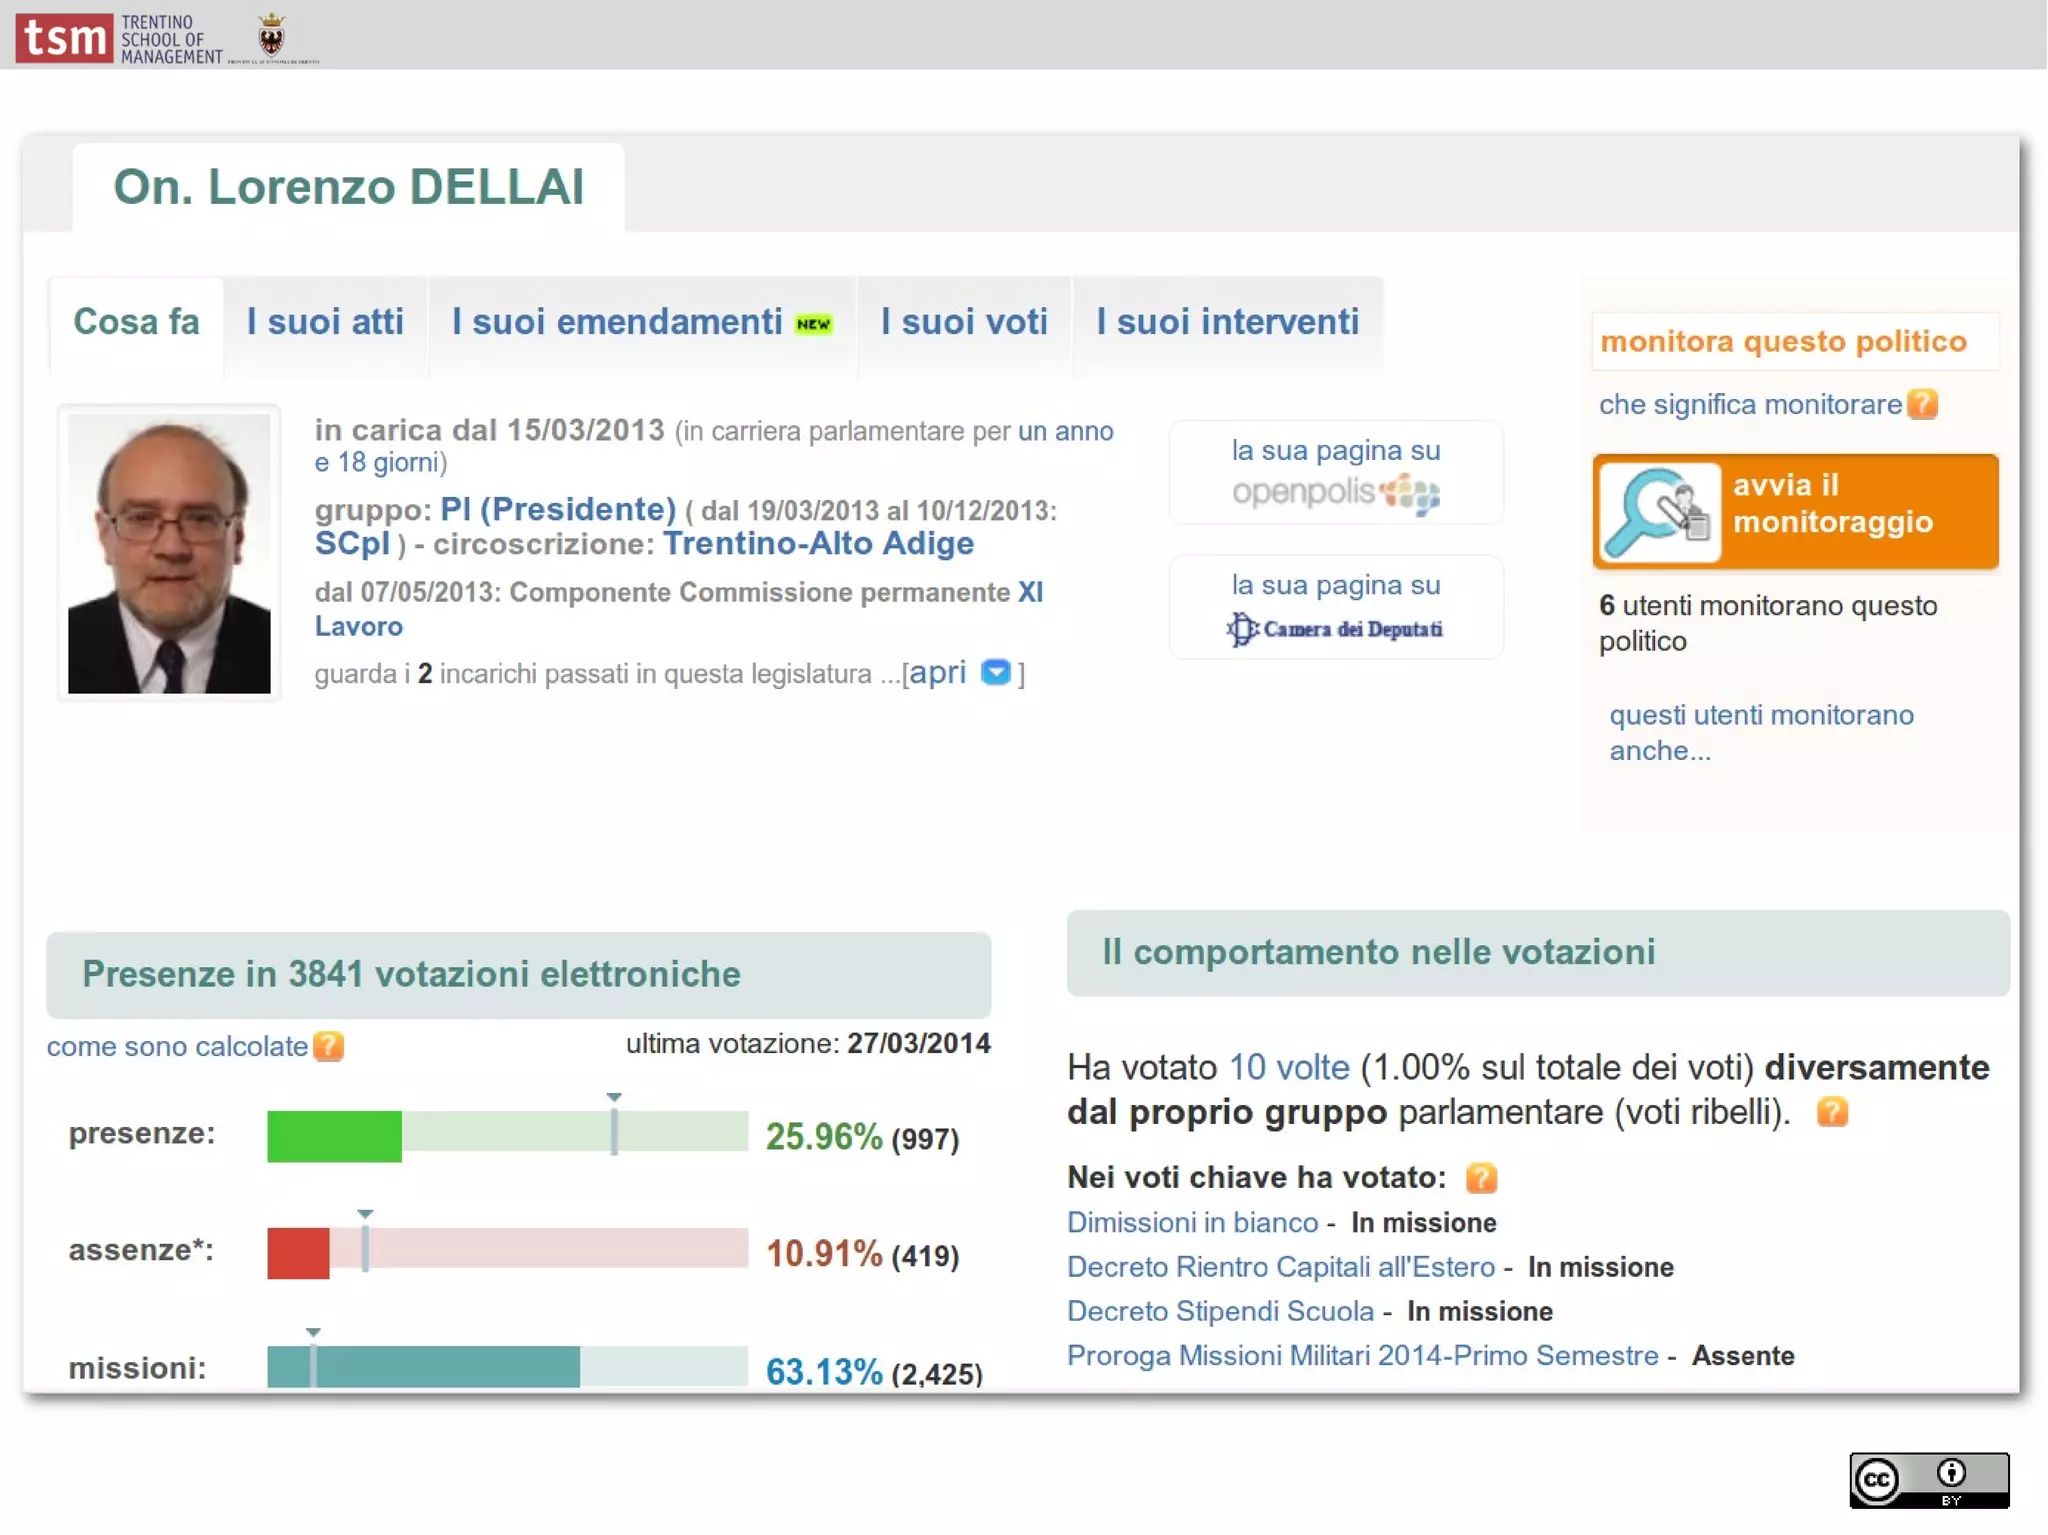
Task: Click the help icon beside 'Nei voti chiave'
Action: (1480, 1178)
